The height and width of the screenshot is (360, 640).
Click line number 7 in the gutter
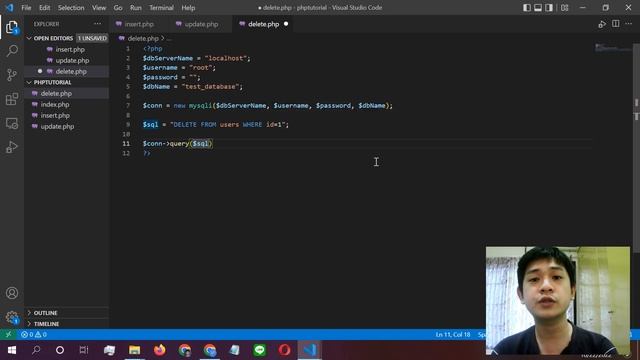pos(127,106)
